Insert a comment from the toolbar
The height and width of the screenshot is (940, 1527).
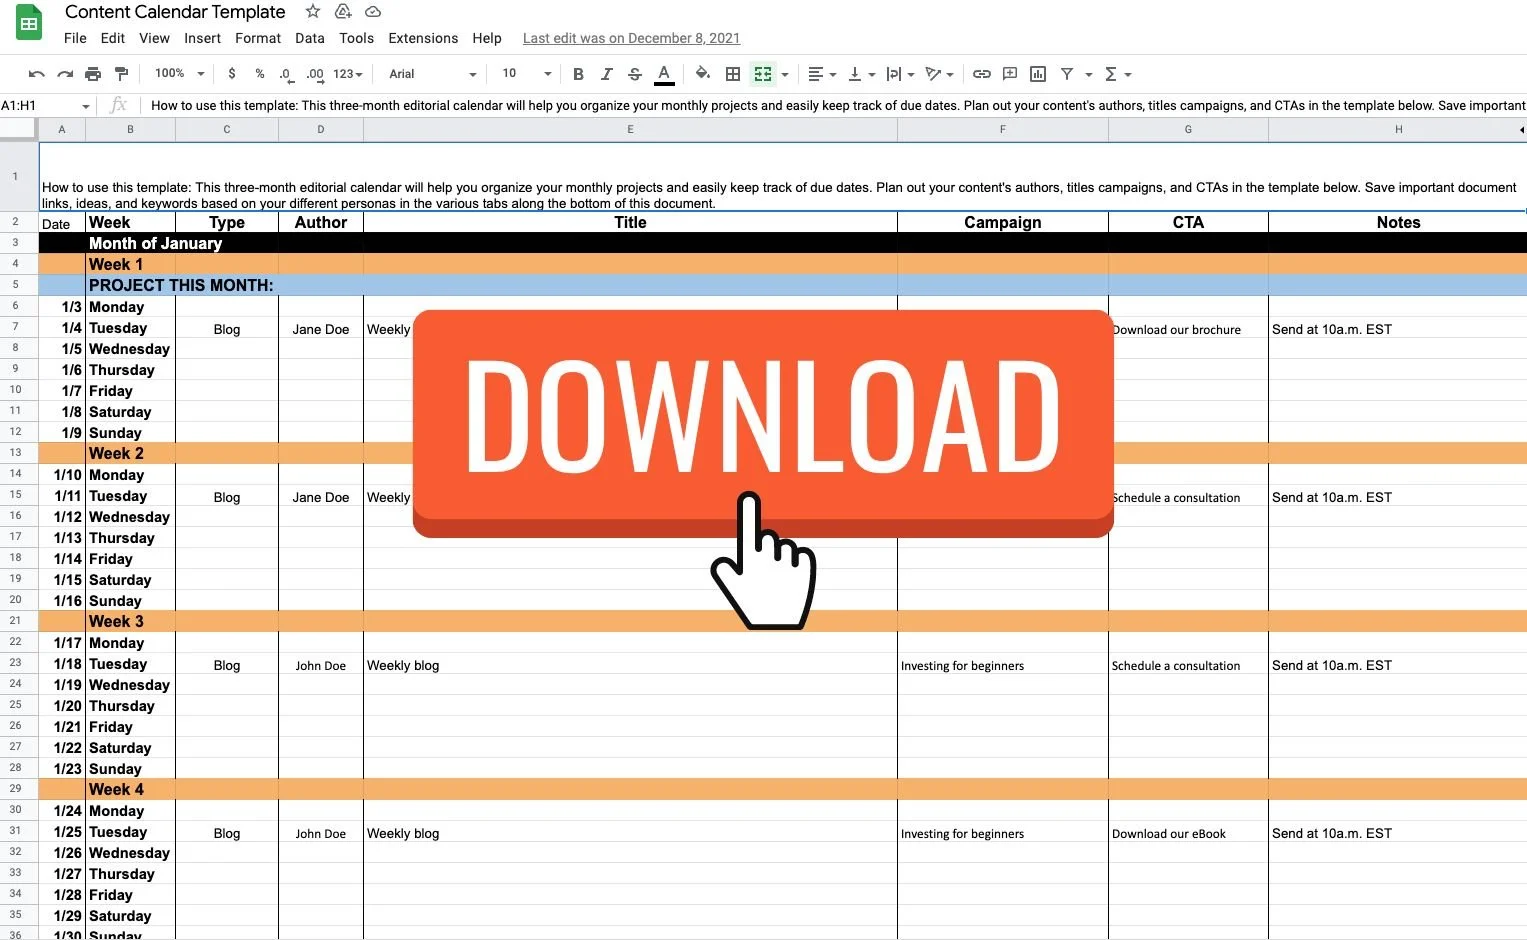click(x=1010, y=74)
